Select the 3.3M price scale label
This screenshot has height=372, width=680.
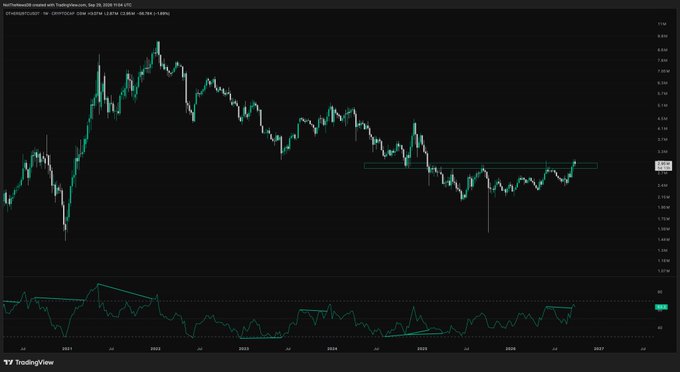pyautogui.click(x=663, y=152)
